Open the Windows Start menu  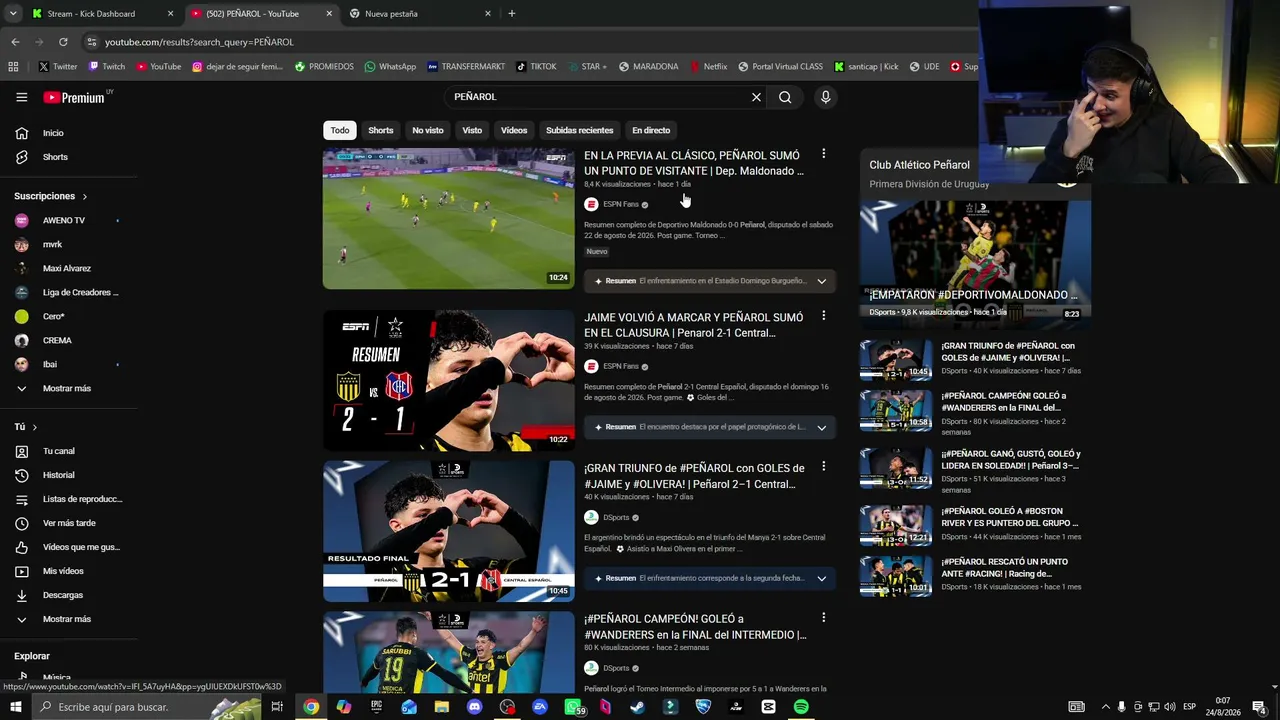click(x=15, y=707)
